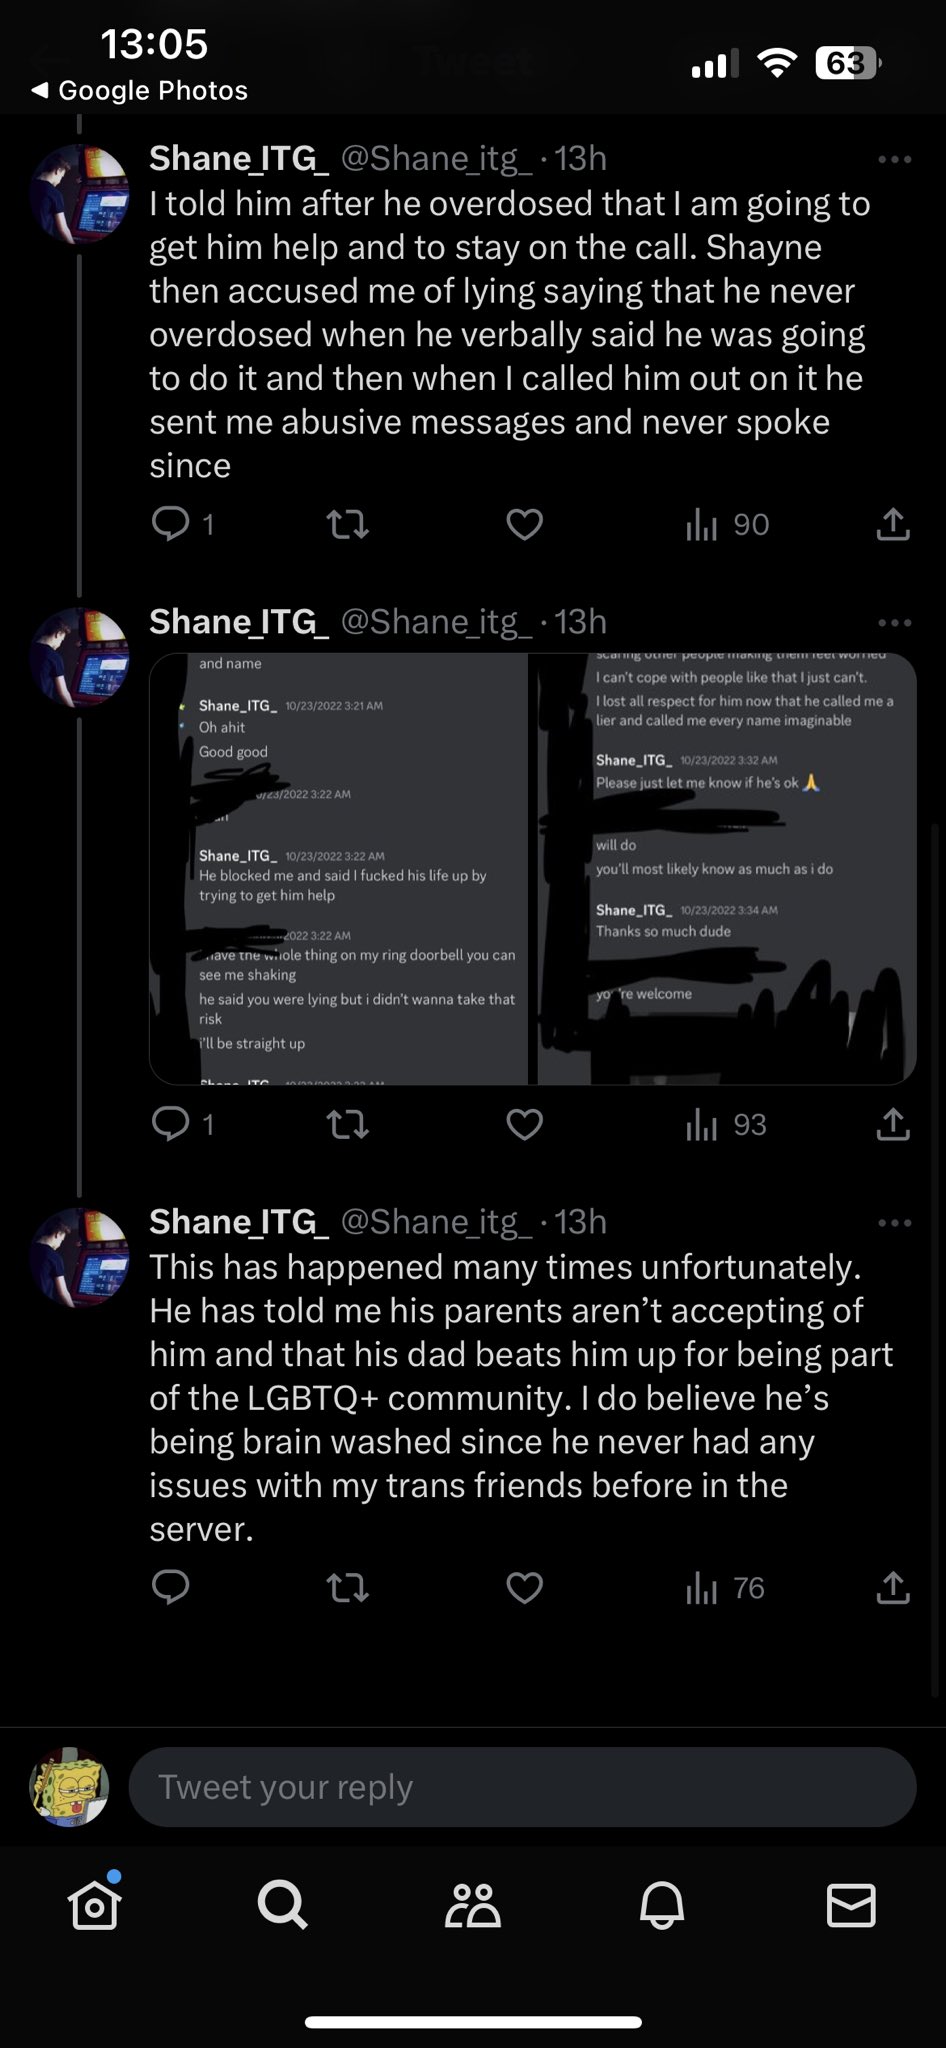Image resolution: width=946 pixels, height=2048 pixels.
Task: Like the tweet with Discord screenshots
Action: coord(524,1125)
